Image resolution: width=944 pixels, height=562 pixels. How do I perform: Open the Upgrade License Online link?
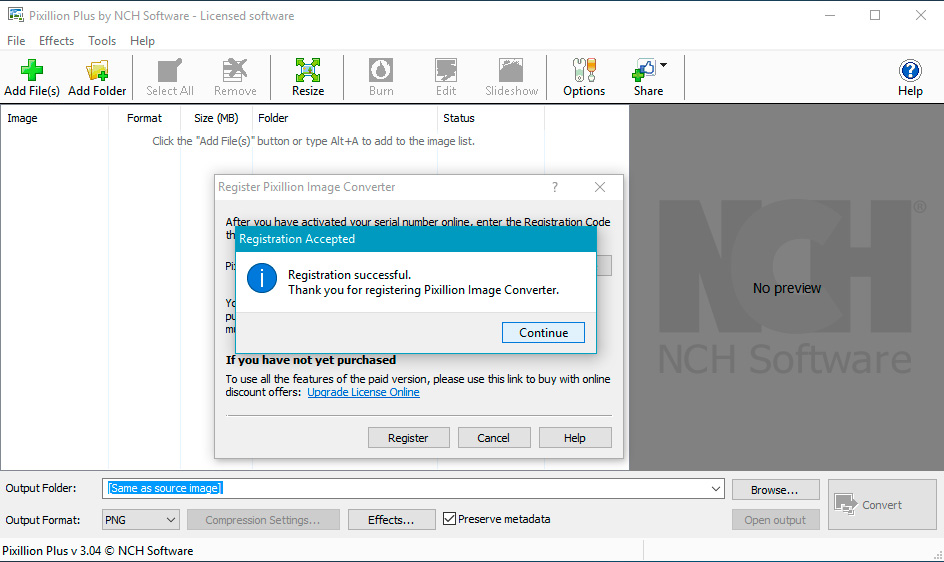coord(363,392)
